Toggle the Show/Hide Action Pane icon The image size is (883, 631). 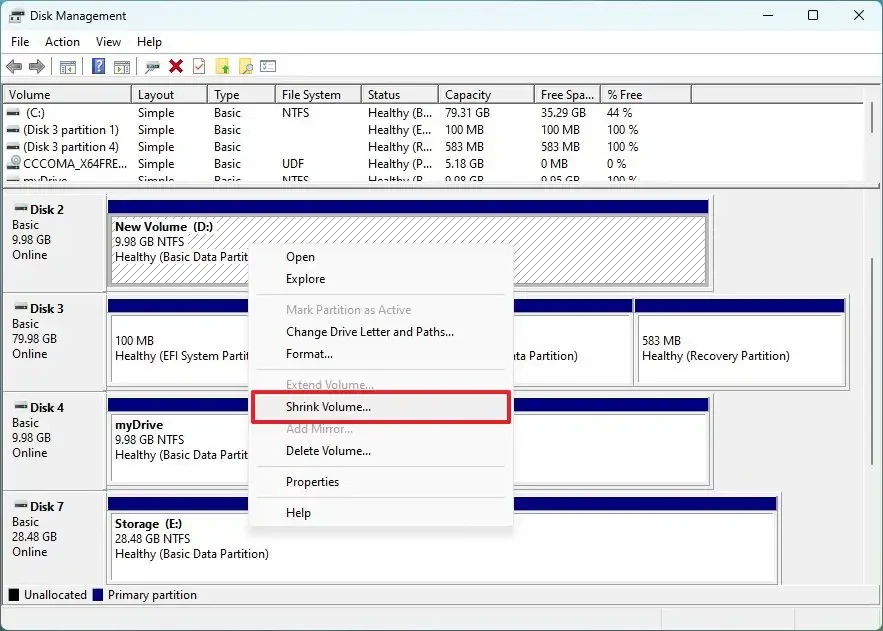tap(121, 68)
